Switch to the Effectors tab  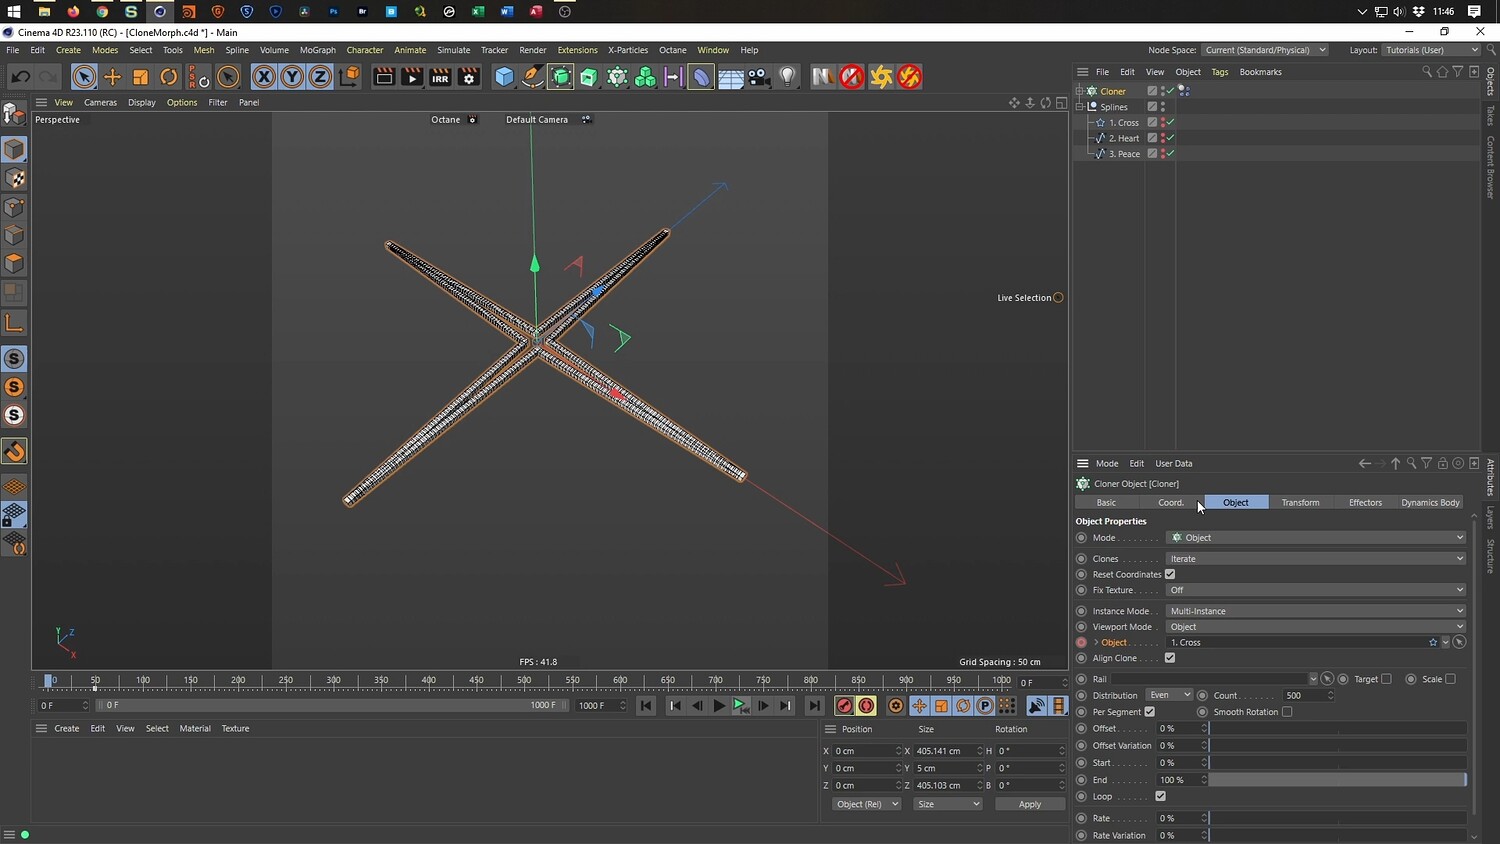pyautogui.click(x=1364, y=503)
